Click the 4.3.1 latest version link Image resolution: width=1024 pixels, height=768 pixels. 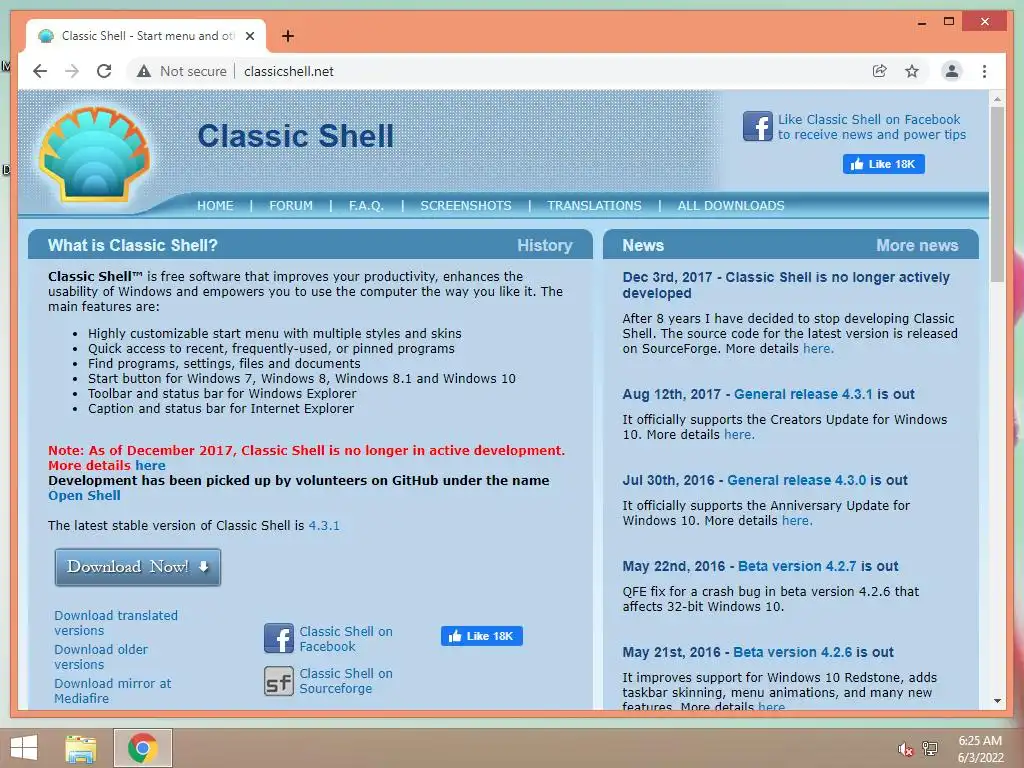click(x=324, y=526)
